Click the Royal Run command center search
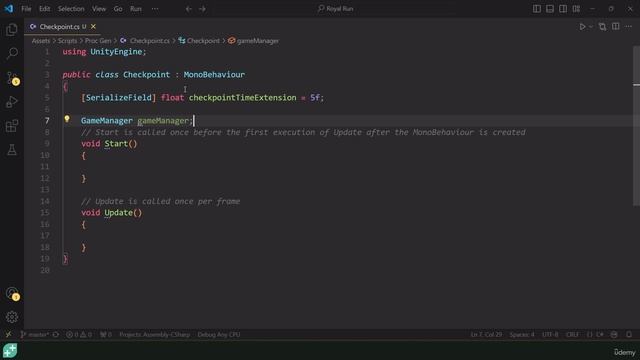The image size is (640, 360). click(x=336, y=9)
